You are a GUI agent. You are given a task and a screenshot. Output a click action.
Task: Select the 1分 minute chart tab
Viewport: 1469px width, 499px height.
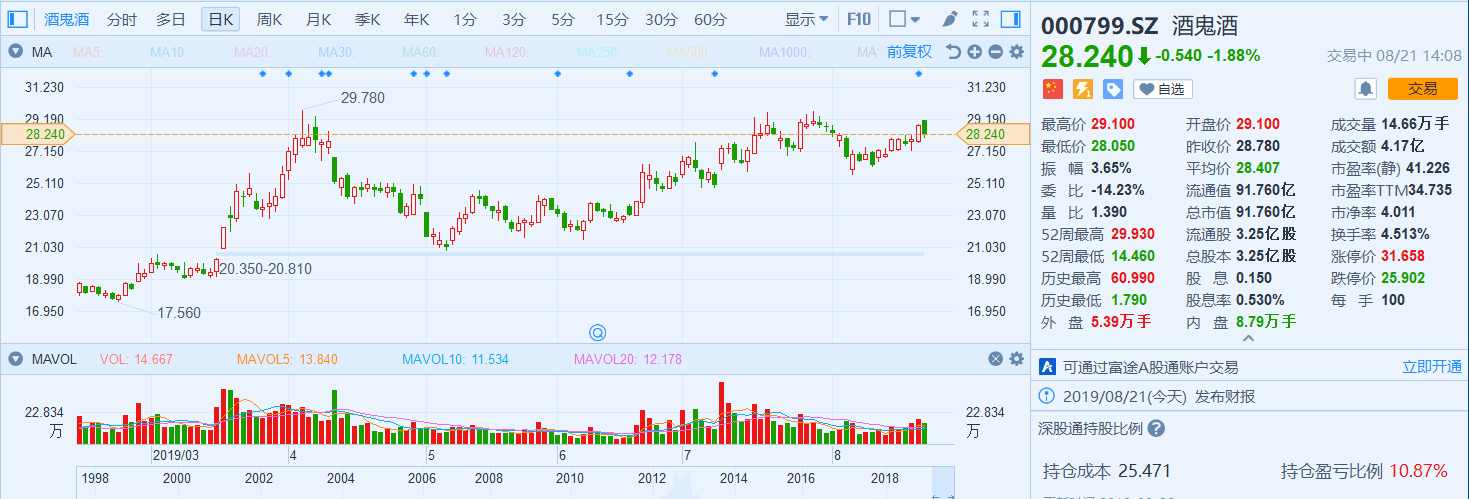464,18
